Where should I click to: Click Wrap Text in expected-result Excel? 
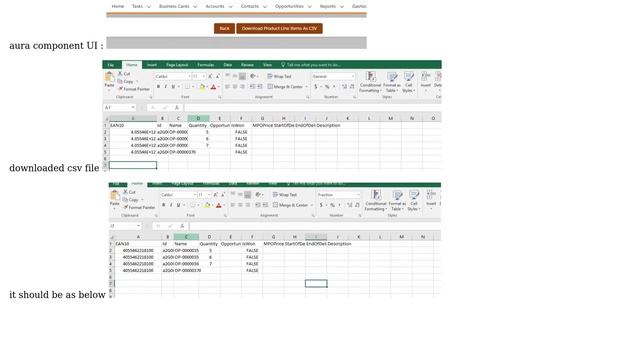click(285, 195)
